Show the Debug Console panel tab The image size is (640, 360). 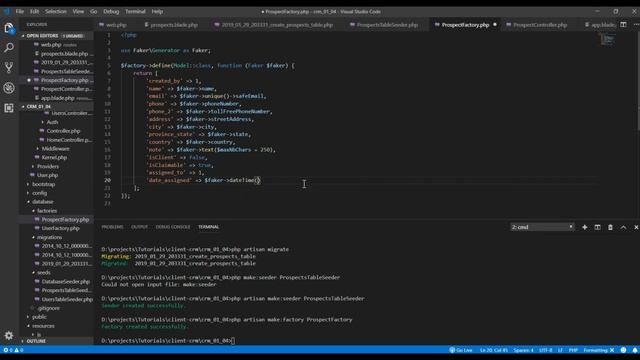(x=173, y=227)
